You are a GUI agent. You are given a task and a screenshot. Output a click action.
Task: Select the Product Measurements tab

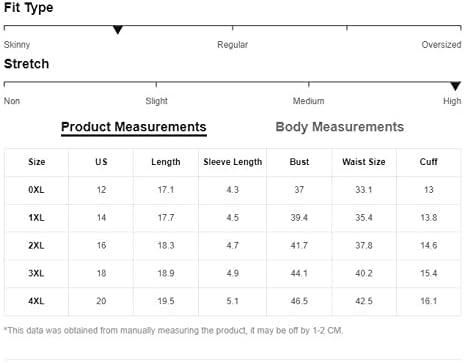(134, 127)
